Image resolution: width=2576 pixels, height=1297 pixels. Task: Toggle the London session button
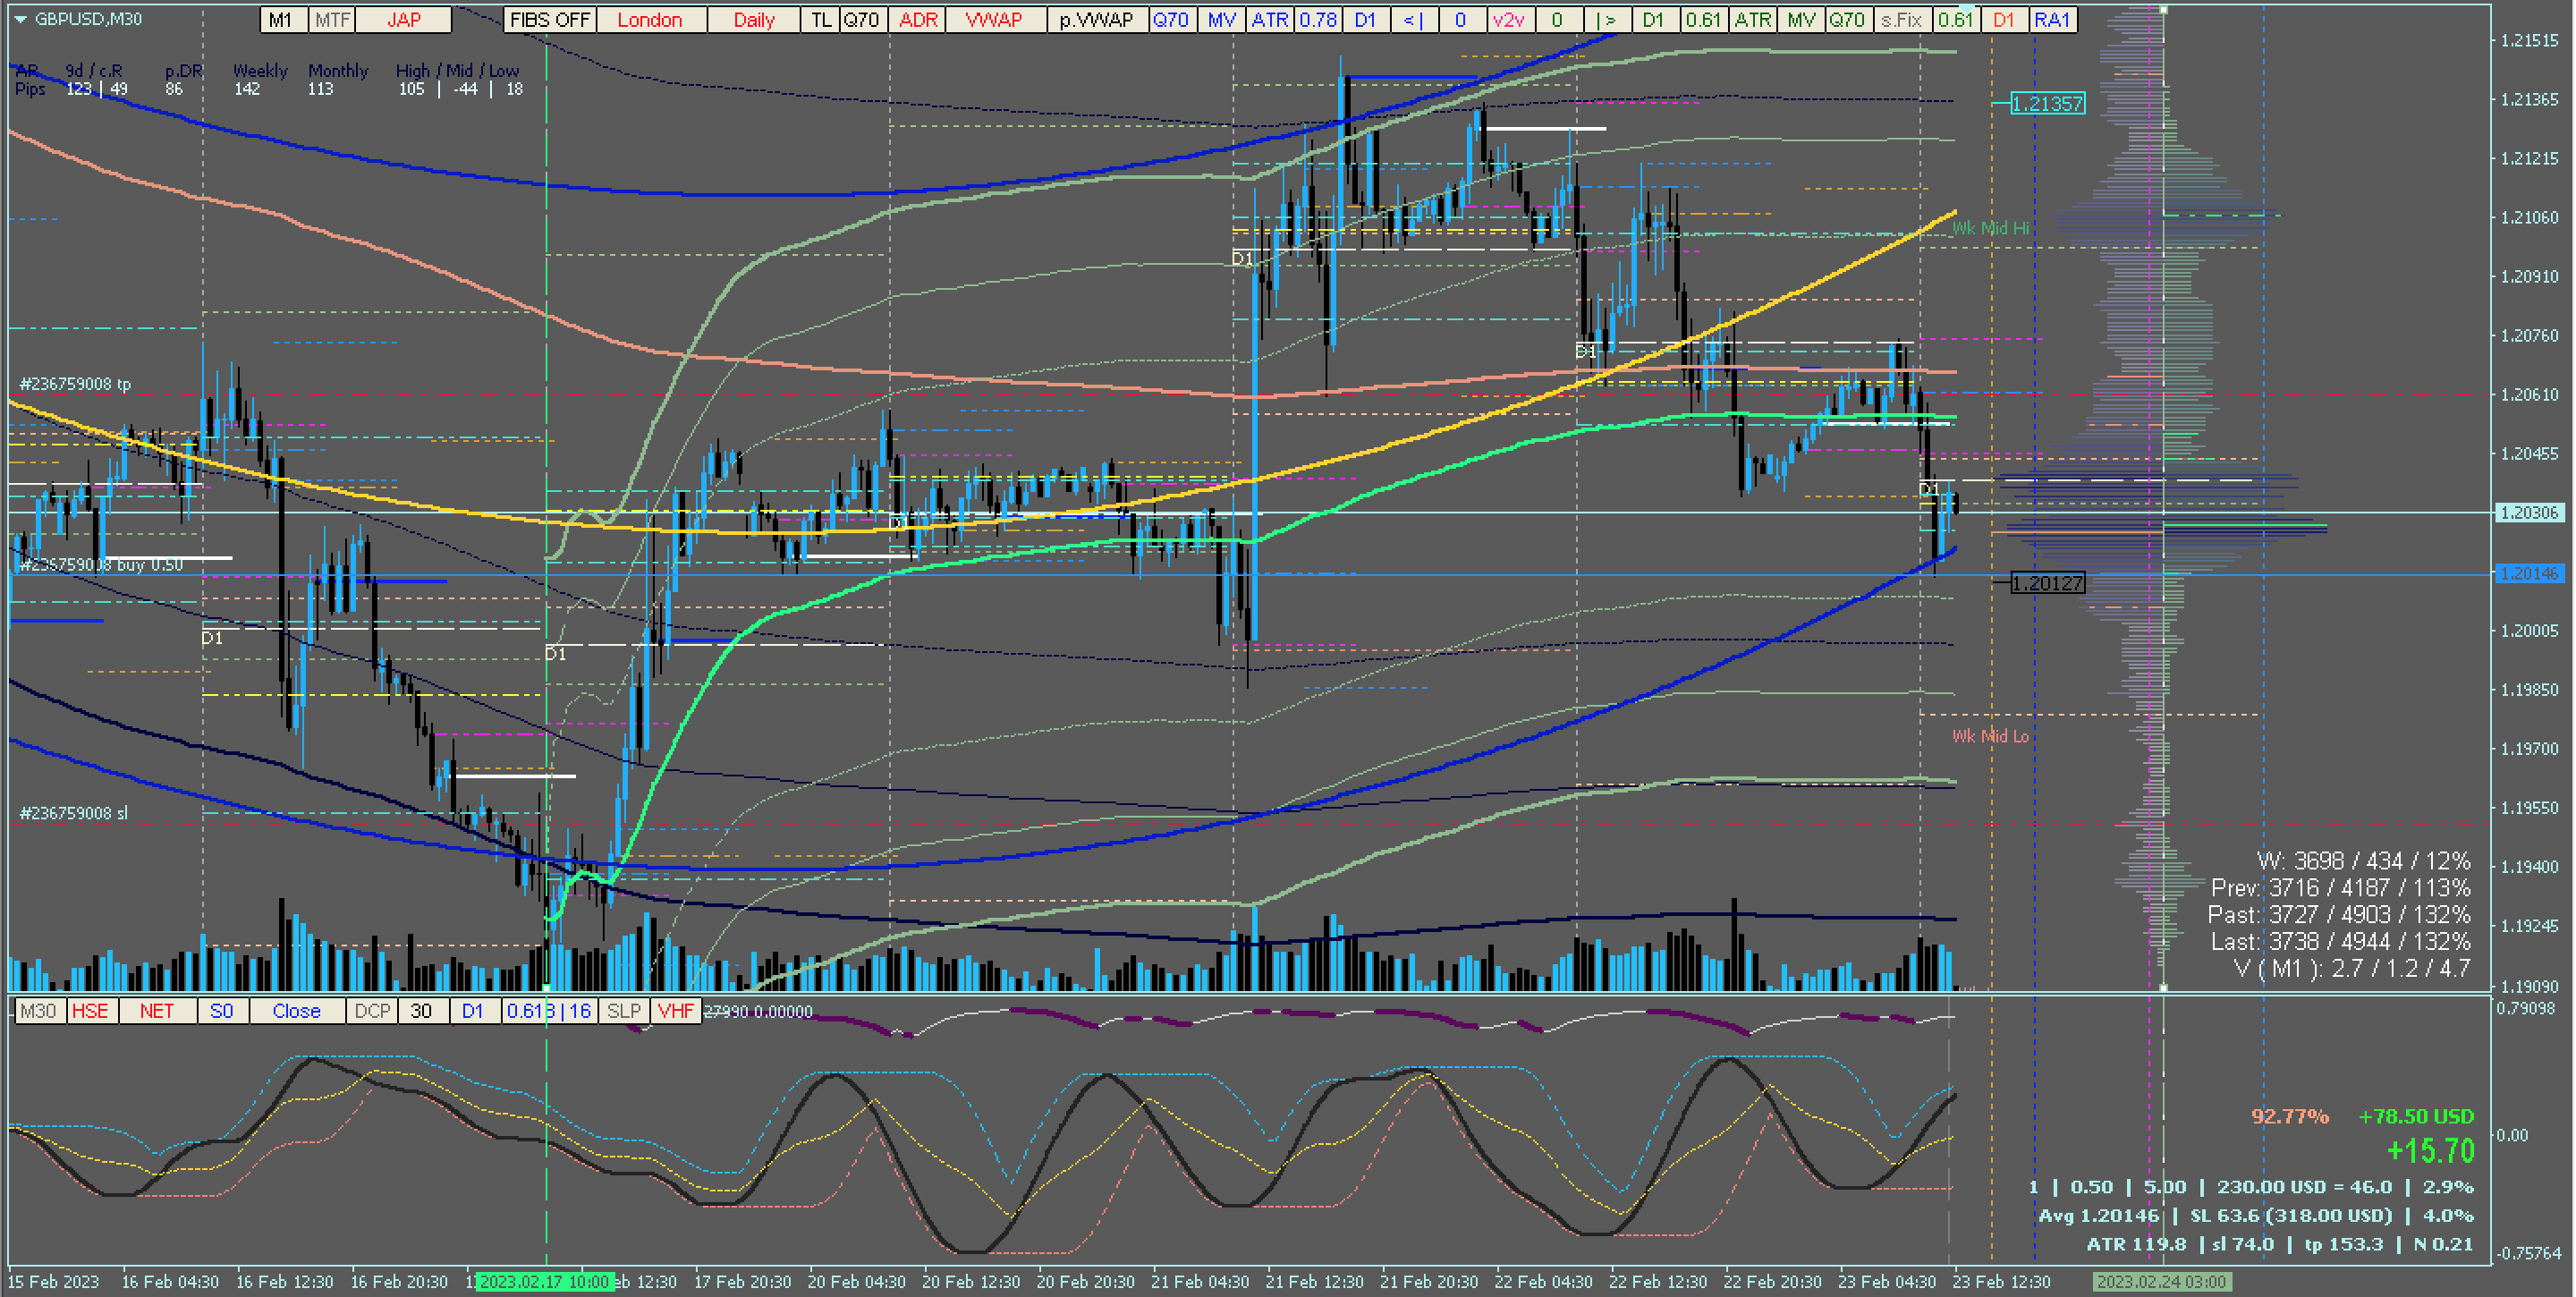(x=649, y=20)
